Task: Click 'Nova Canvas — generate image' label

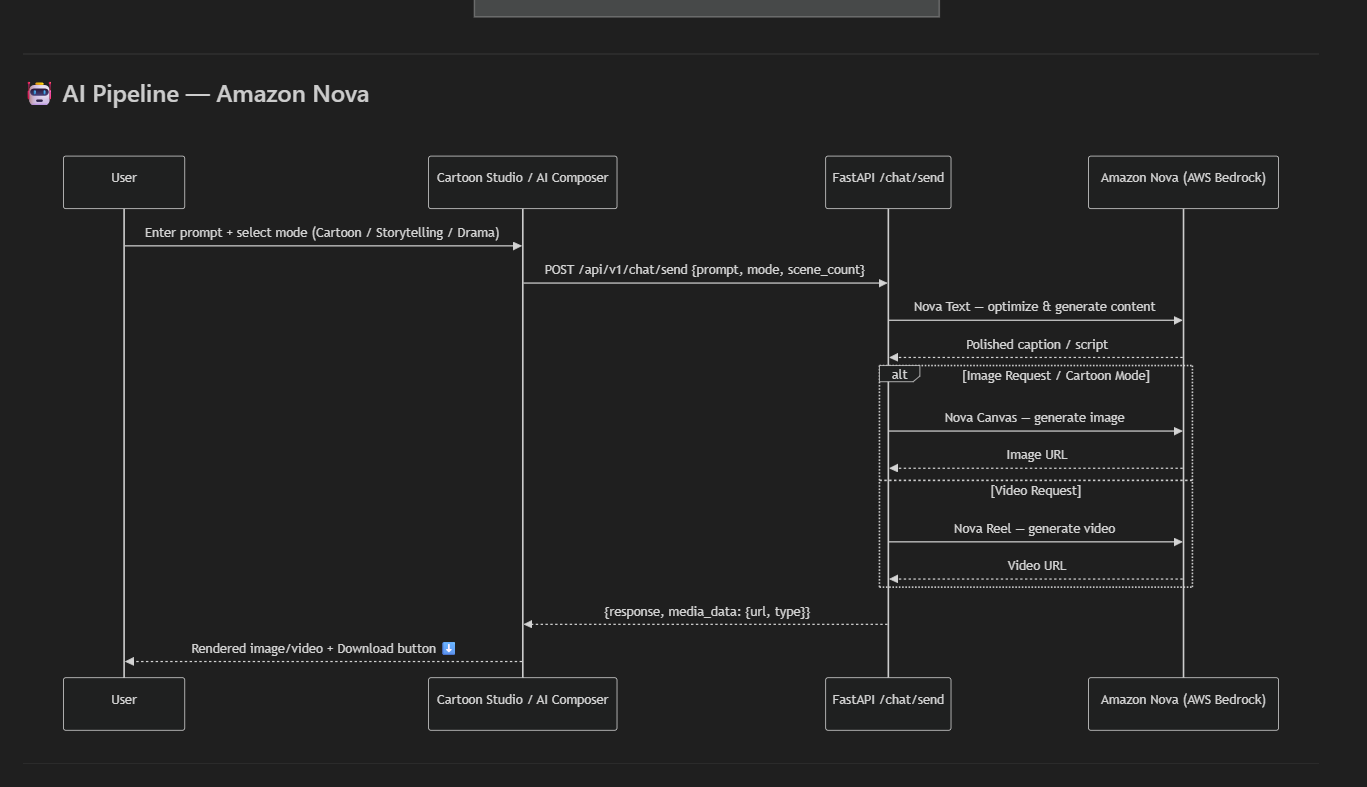Action: pos(1034,418)
